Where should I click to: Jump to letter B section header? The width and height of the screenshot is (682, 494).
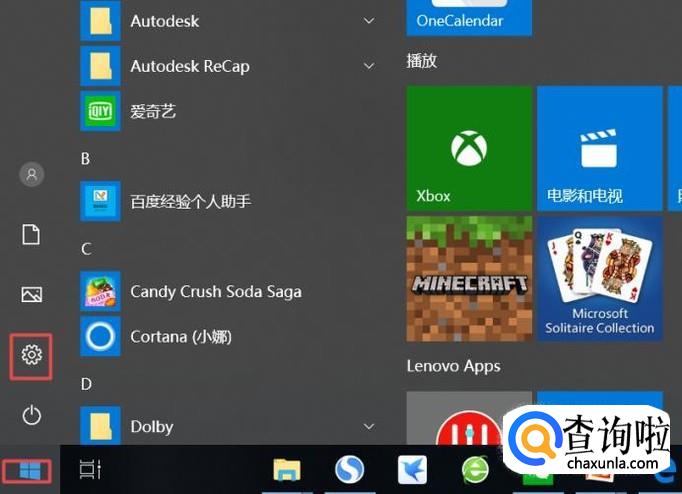[x=86, y=159]
